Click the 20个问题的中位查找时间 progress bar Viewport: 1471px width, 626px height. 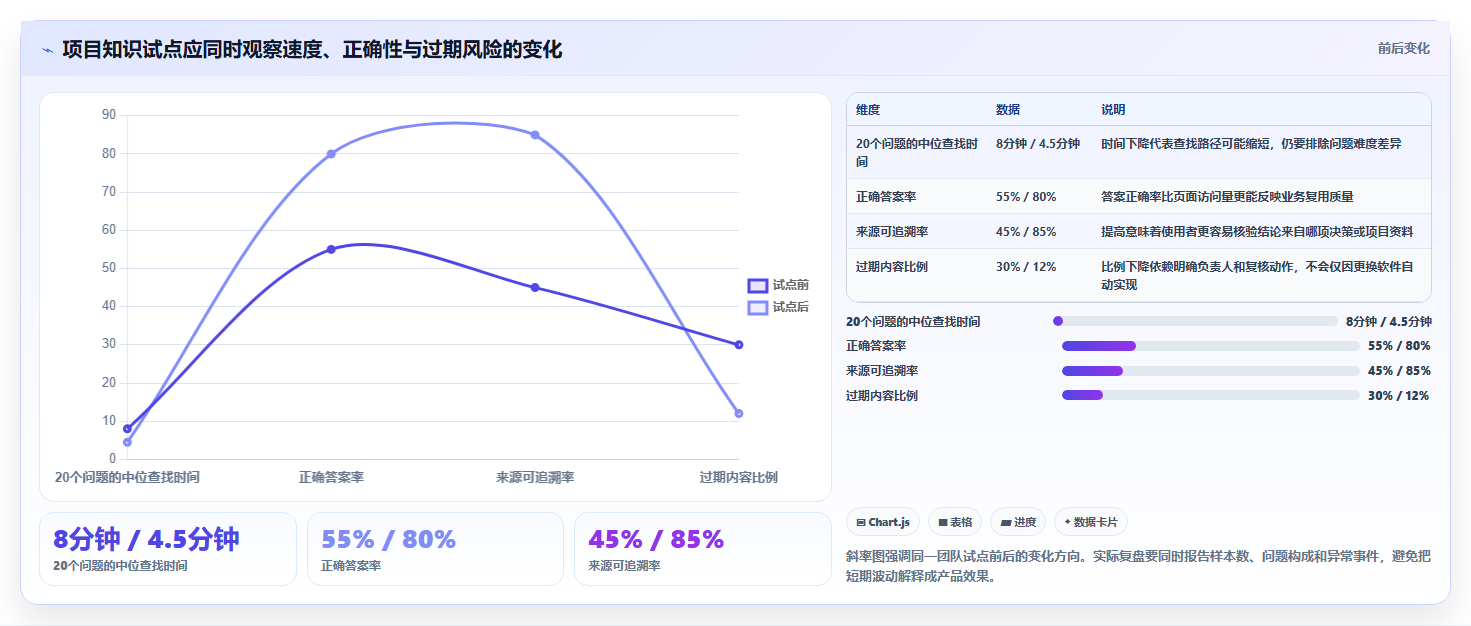(1195, 321)
